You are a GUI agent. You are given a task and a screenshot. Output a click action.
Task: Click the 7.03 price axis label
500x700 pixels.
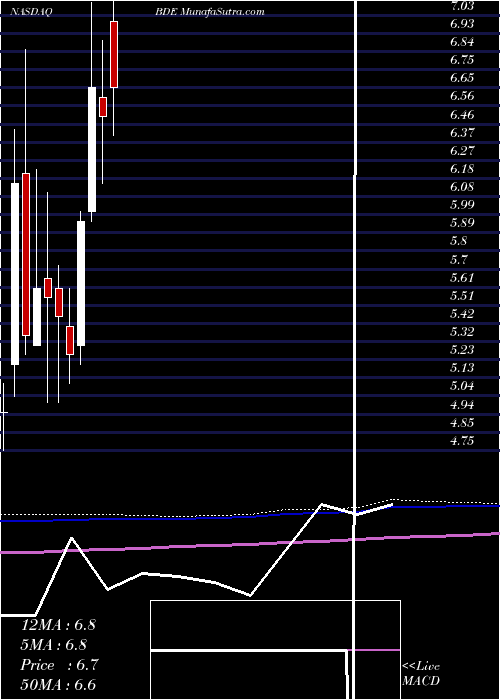coord(462,6)
